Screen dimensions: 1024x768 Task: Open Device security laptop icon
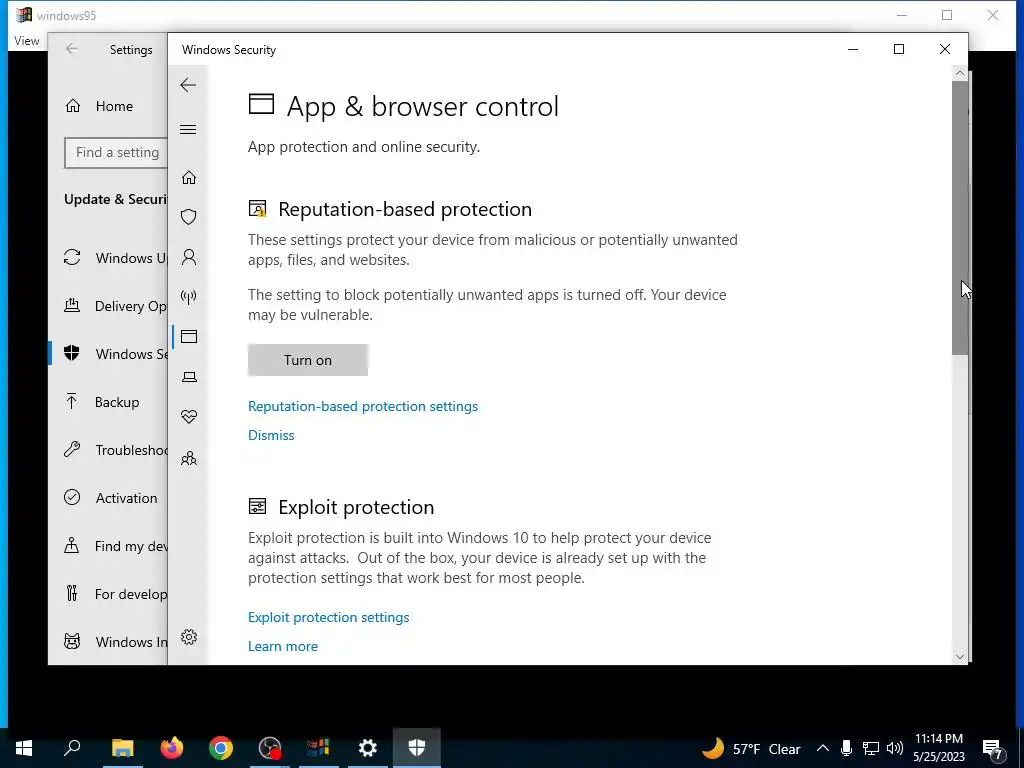(x=189, y=377)
